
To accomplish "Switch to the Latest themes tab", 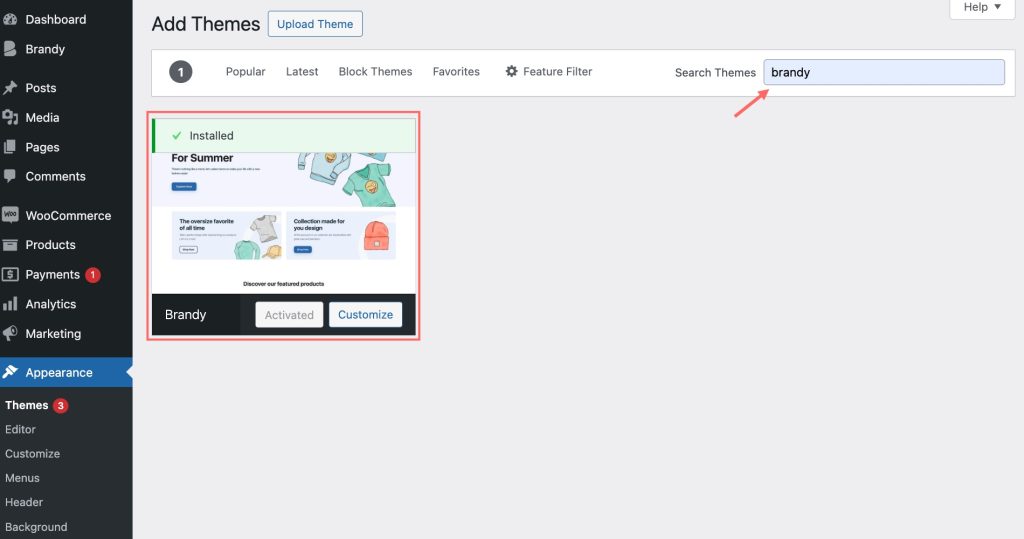I will point(302,72).
